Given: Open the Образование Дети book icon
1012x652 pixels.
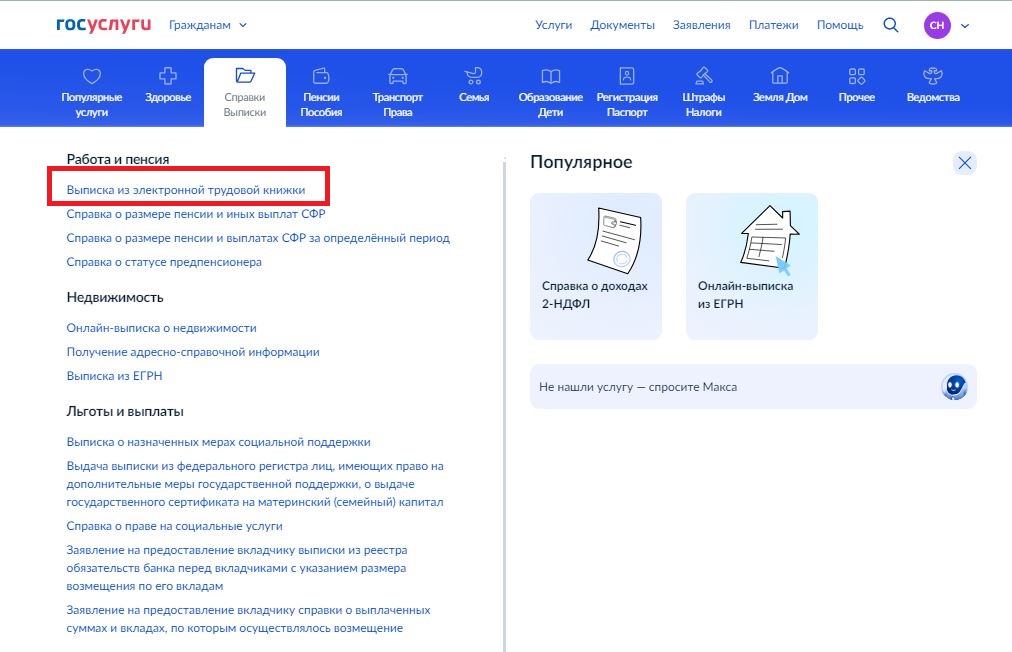Looking at the screenshot, I should 550,77.
